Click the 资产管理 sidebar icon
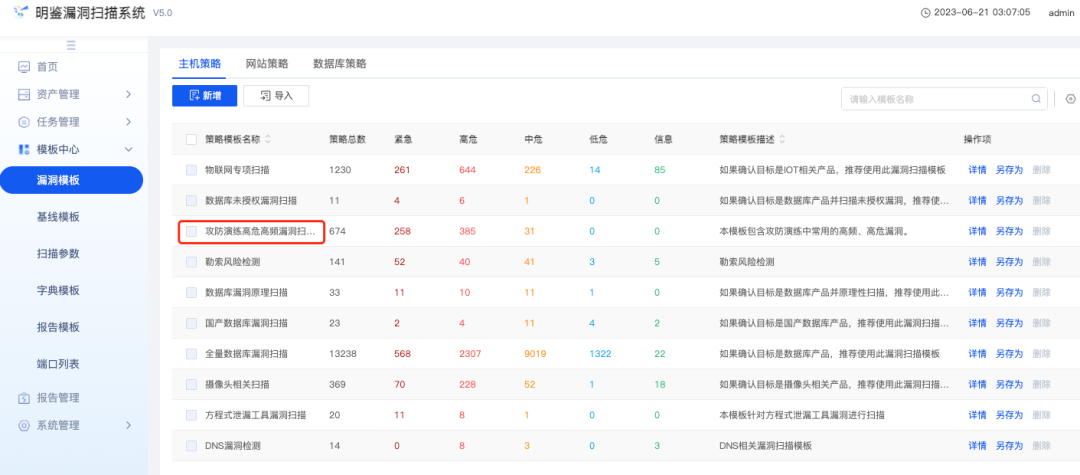 click(x=24, y=95)
